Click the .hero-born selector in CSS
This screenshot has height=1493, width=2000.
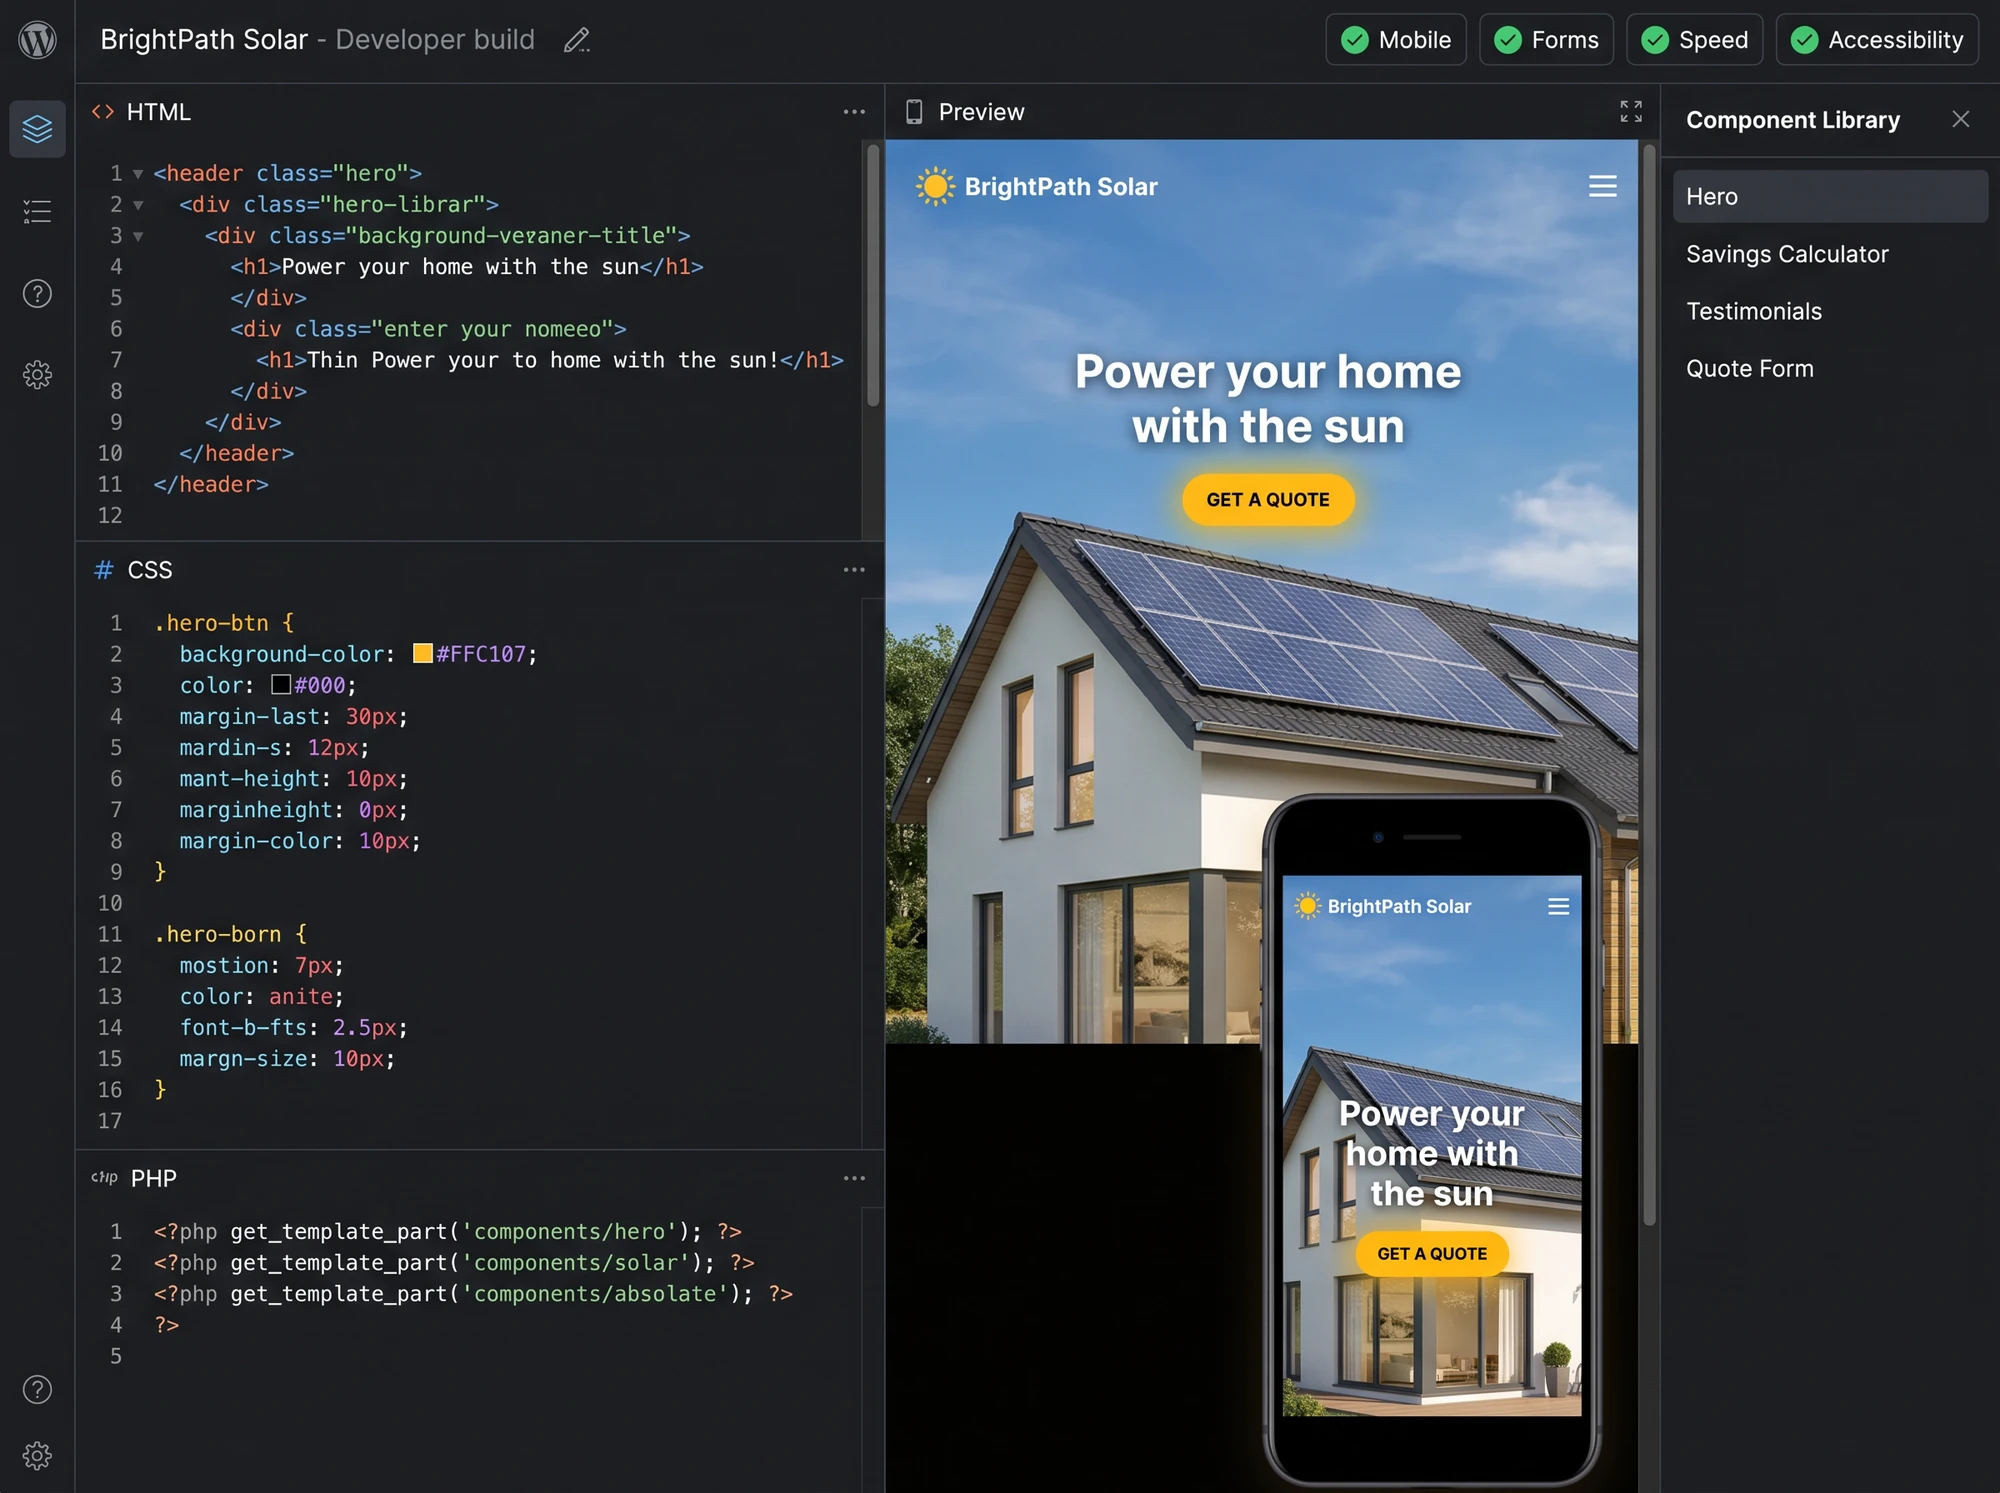click(218, 934)
